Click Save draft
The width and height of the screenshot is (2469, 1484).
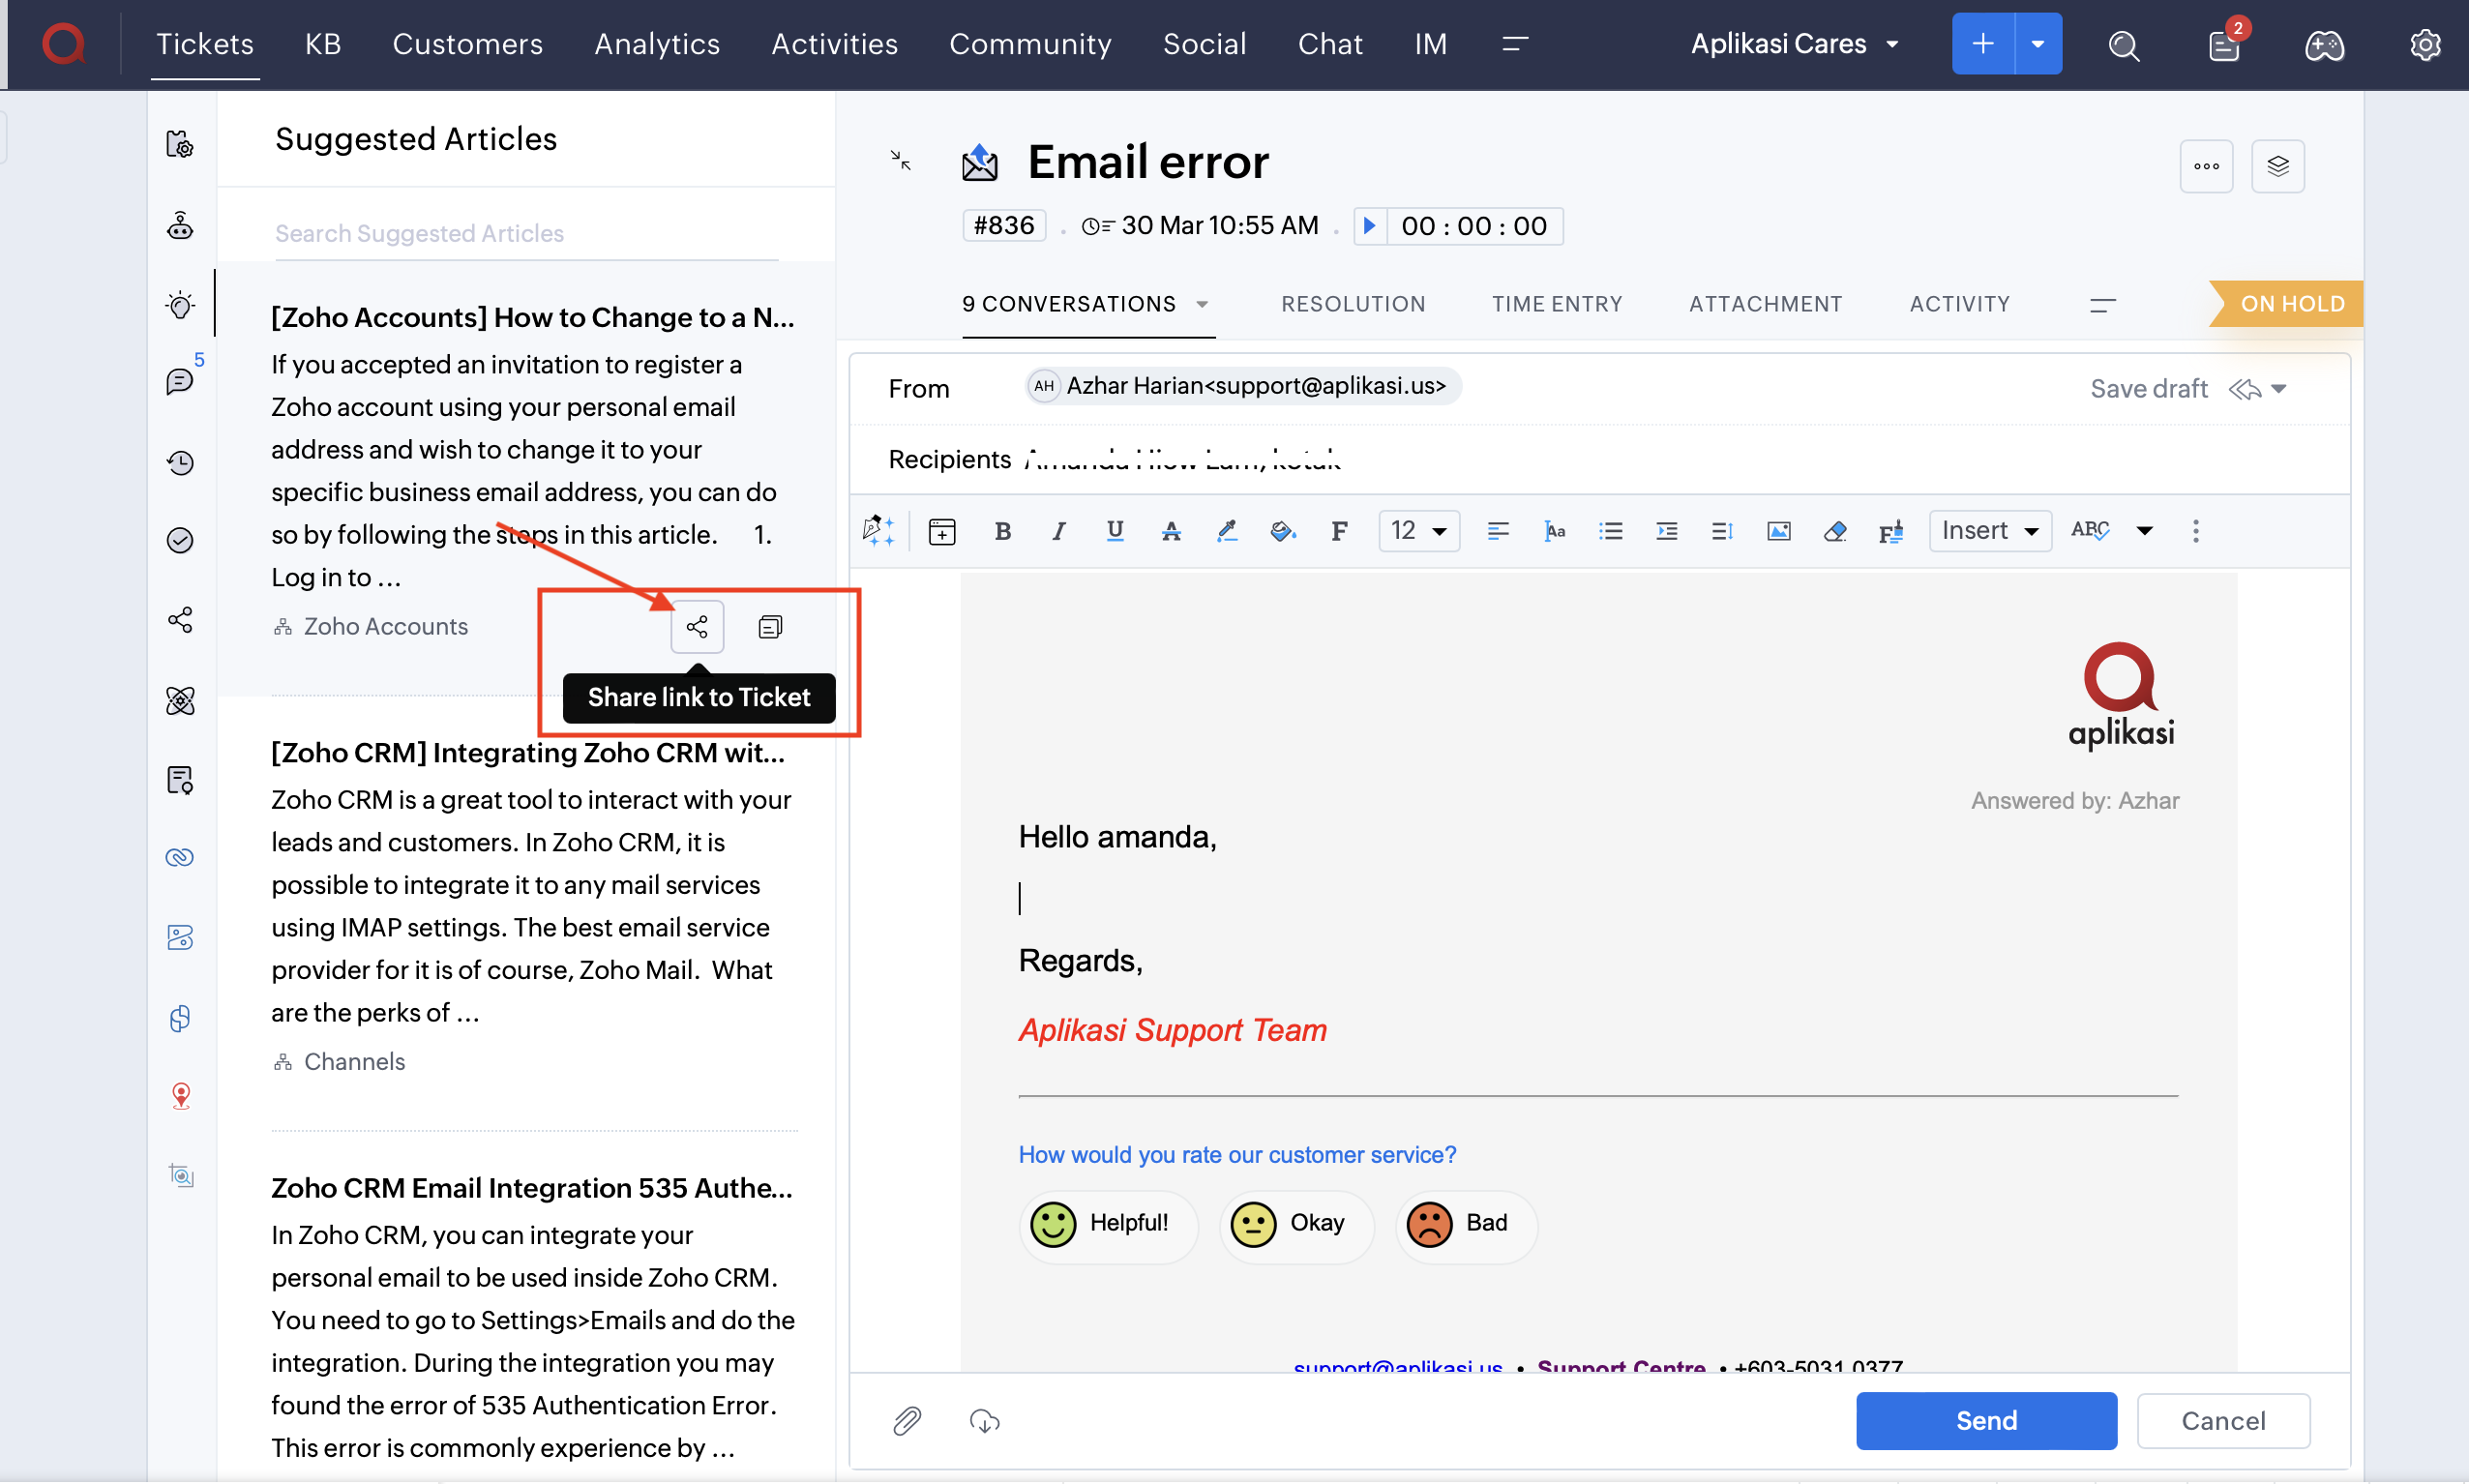click(x=2148, y=389)
